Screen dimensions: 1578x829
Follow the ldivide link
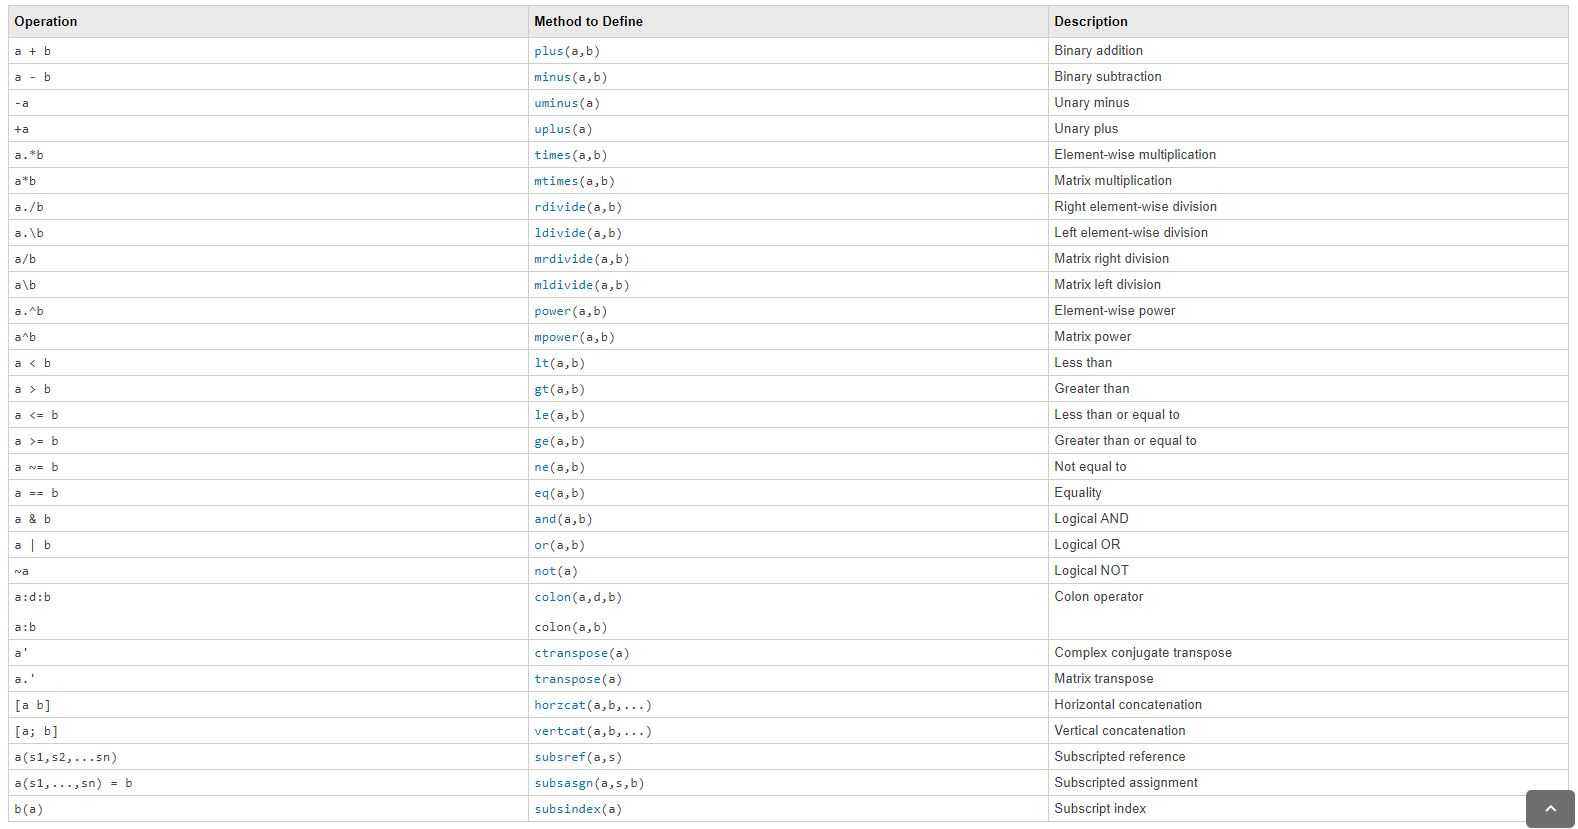pyautogui.click(x=559, y=233)
